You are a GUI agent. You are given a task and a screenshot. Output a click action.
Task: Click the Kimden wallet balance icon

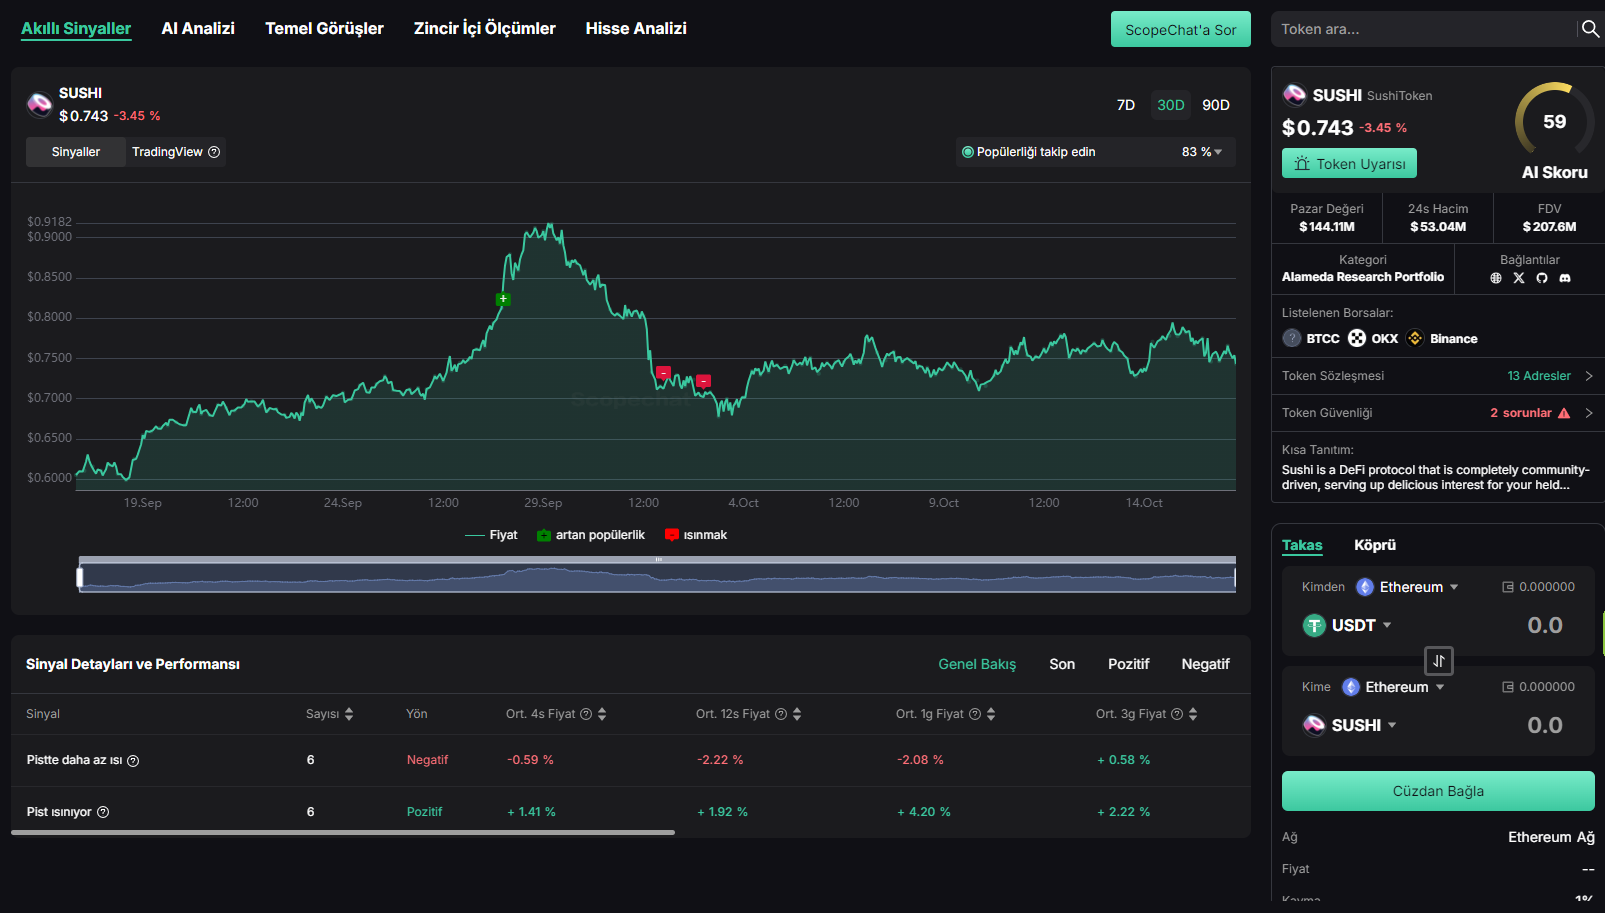click(x=1508, y=587)
